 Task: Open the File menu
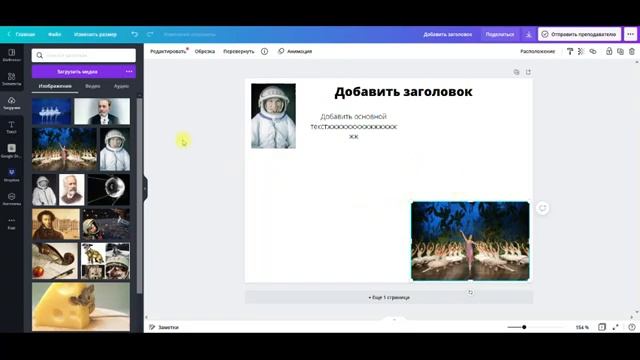pos(54,34)
